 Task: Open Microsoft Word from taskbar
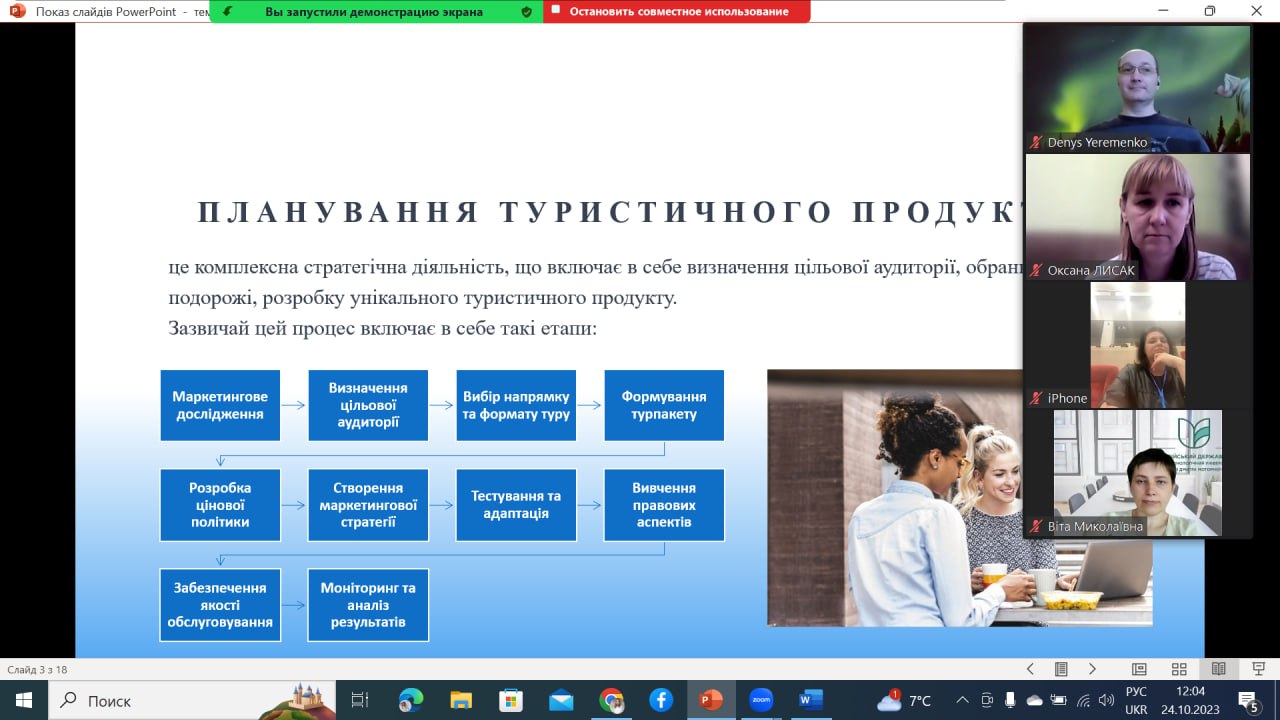(811, 700)
